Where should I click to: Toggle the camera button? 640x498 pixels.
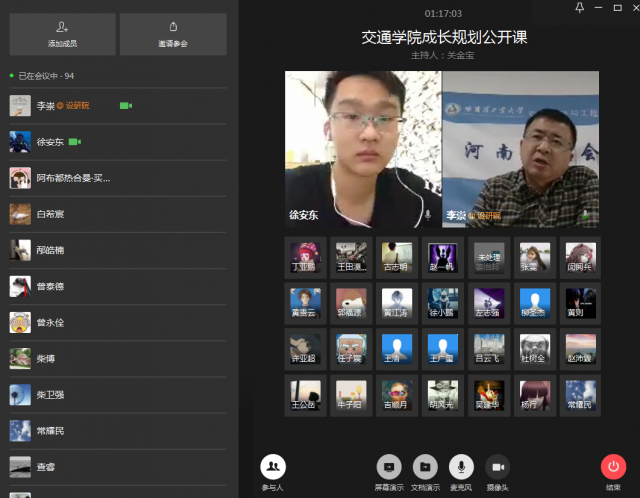(498, 467)
